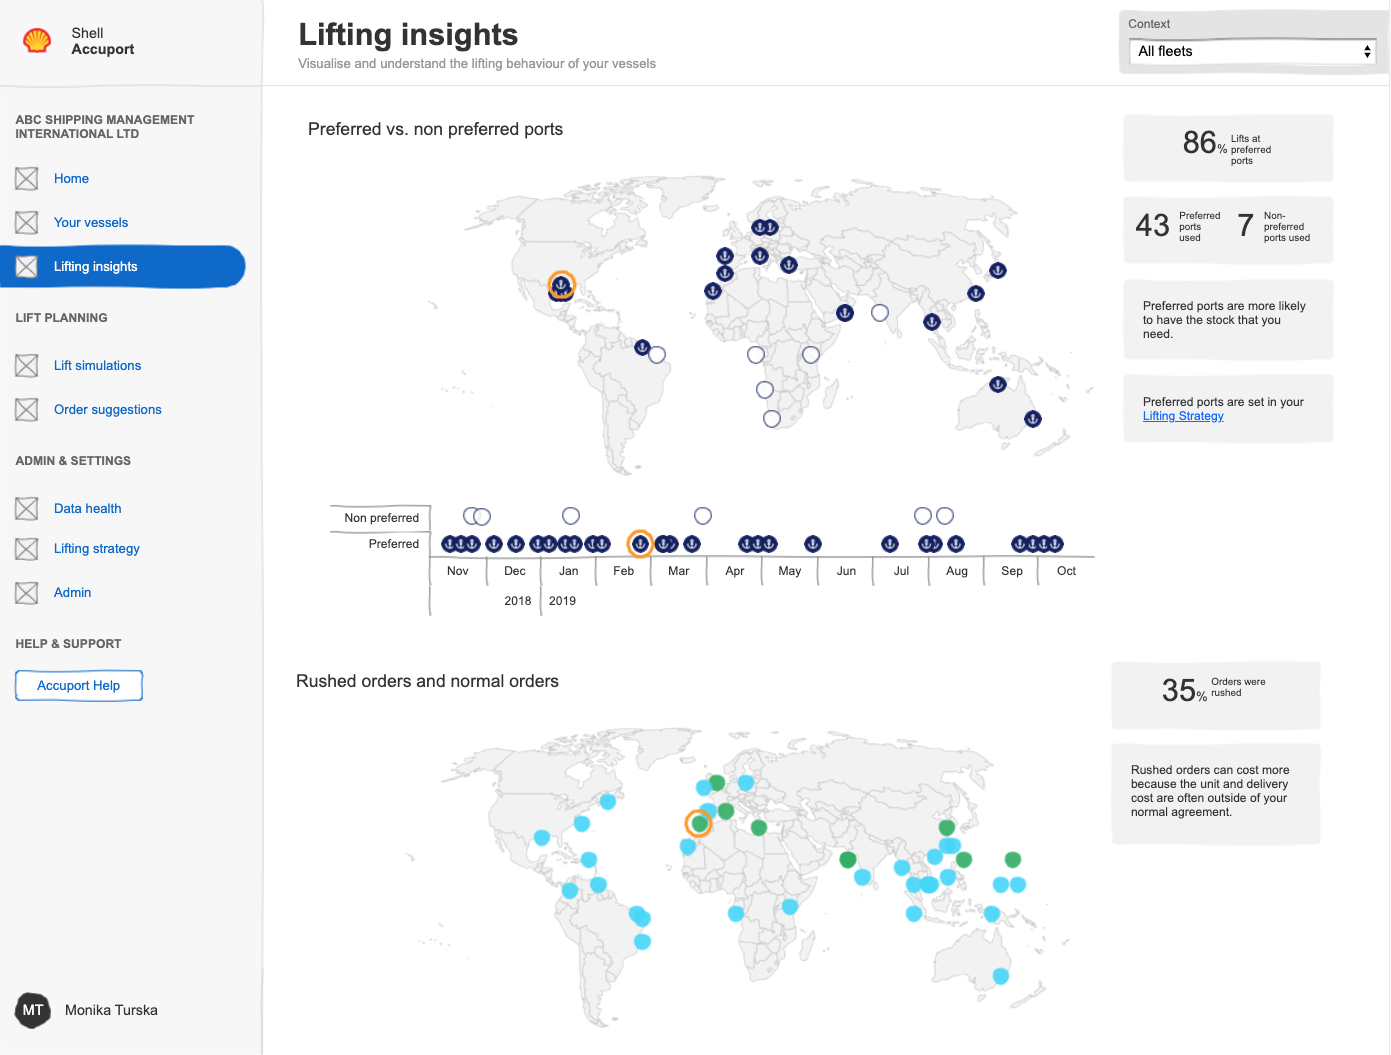
Task: Select the anchor marker in northern South America
Action: (x=643, y=347)
